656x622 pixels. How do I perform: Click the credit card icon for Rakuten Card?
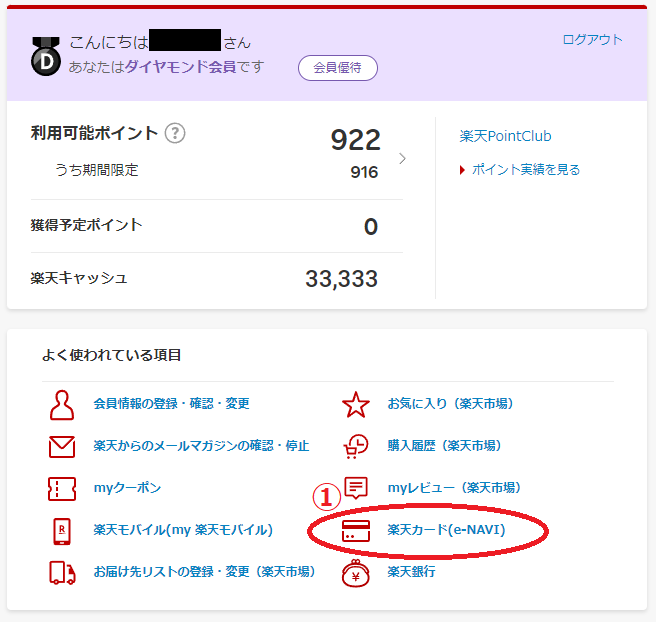(x=356, y=531)
